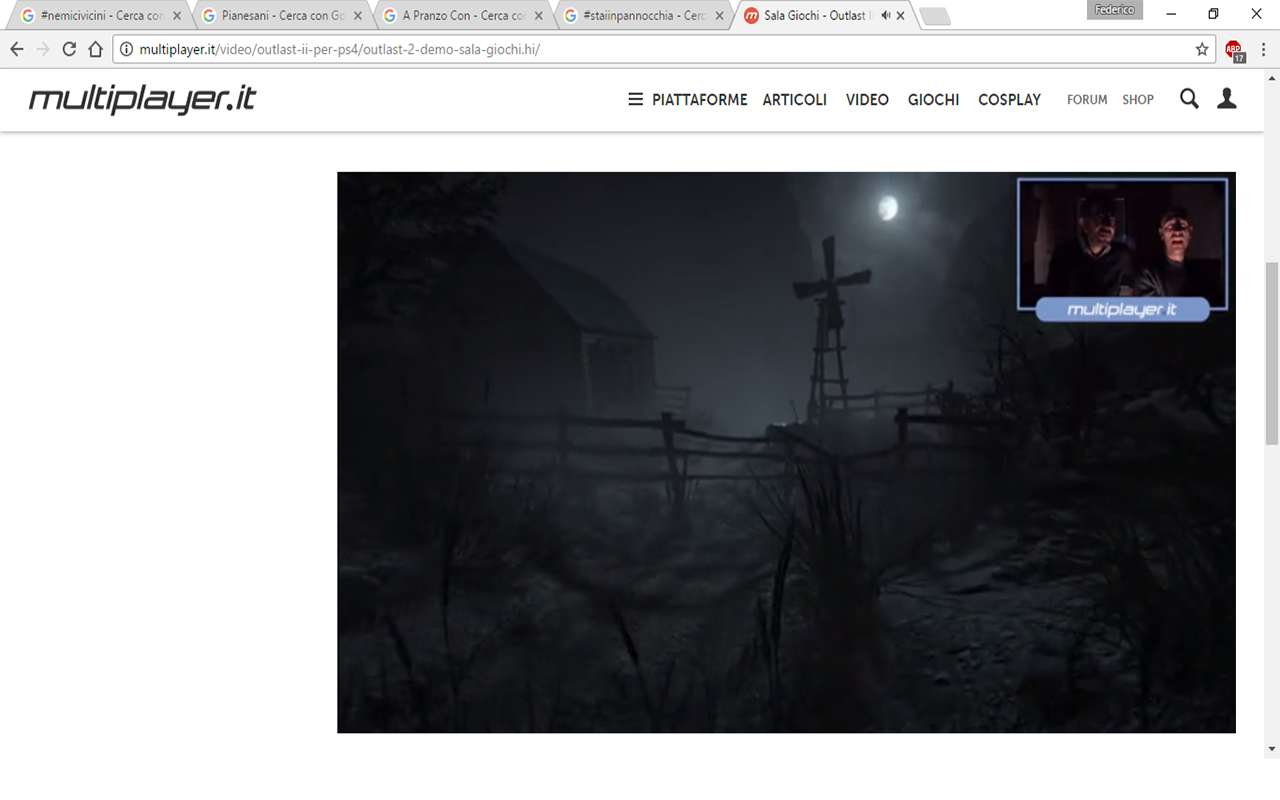The width and height of the screenshot is (1280, 800).
Task: Visit the SHOP link
Action: (x=1138, y=100)
